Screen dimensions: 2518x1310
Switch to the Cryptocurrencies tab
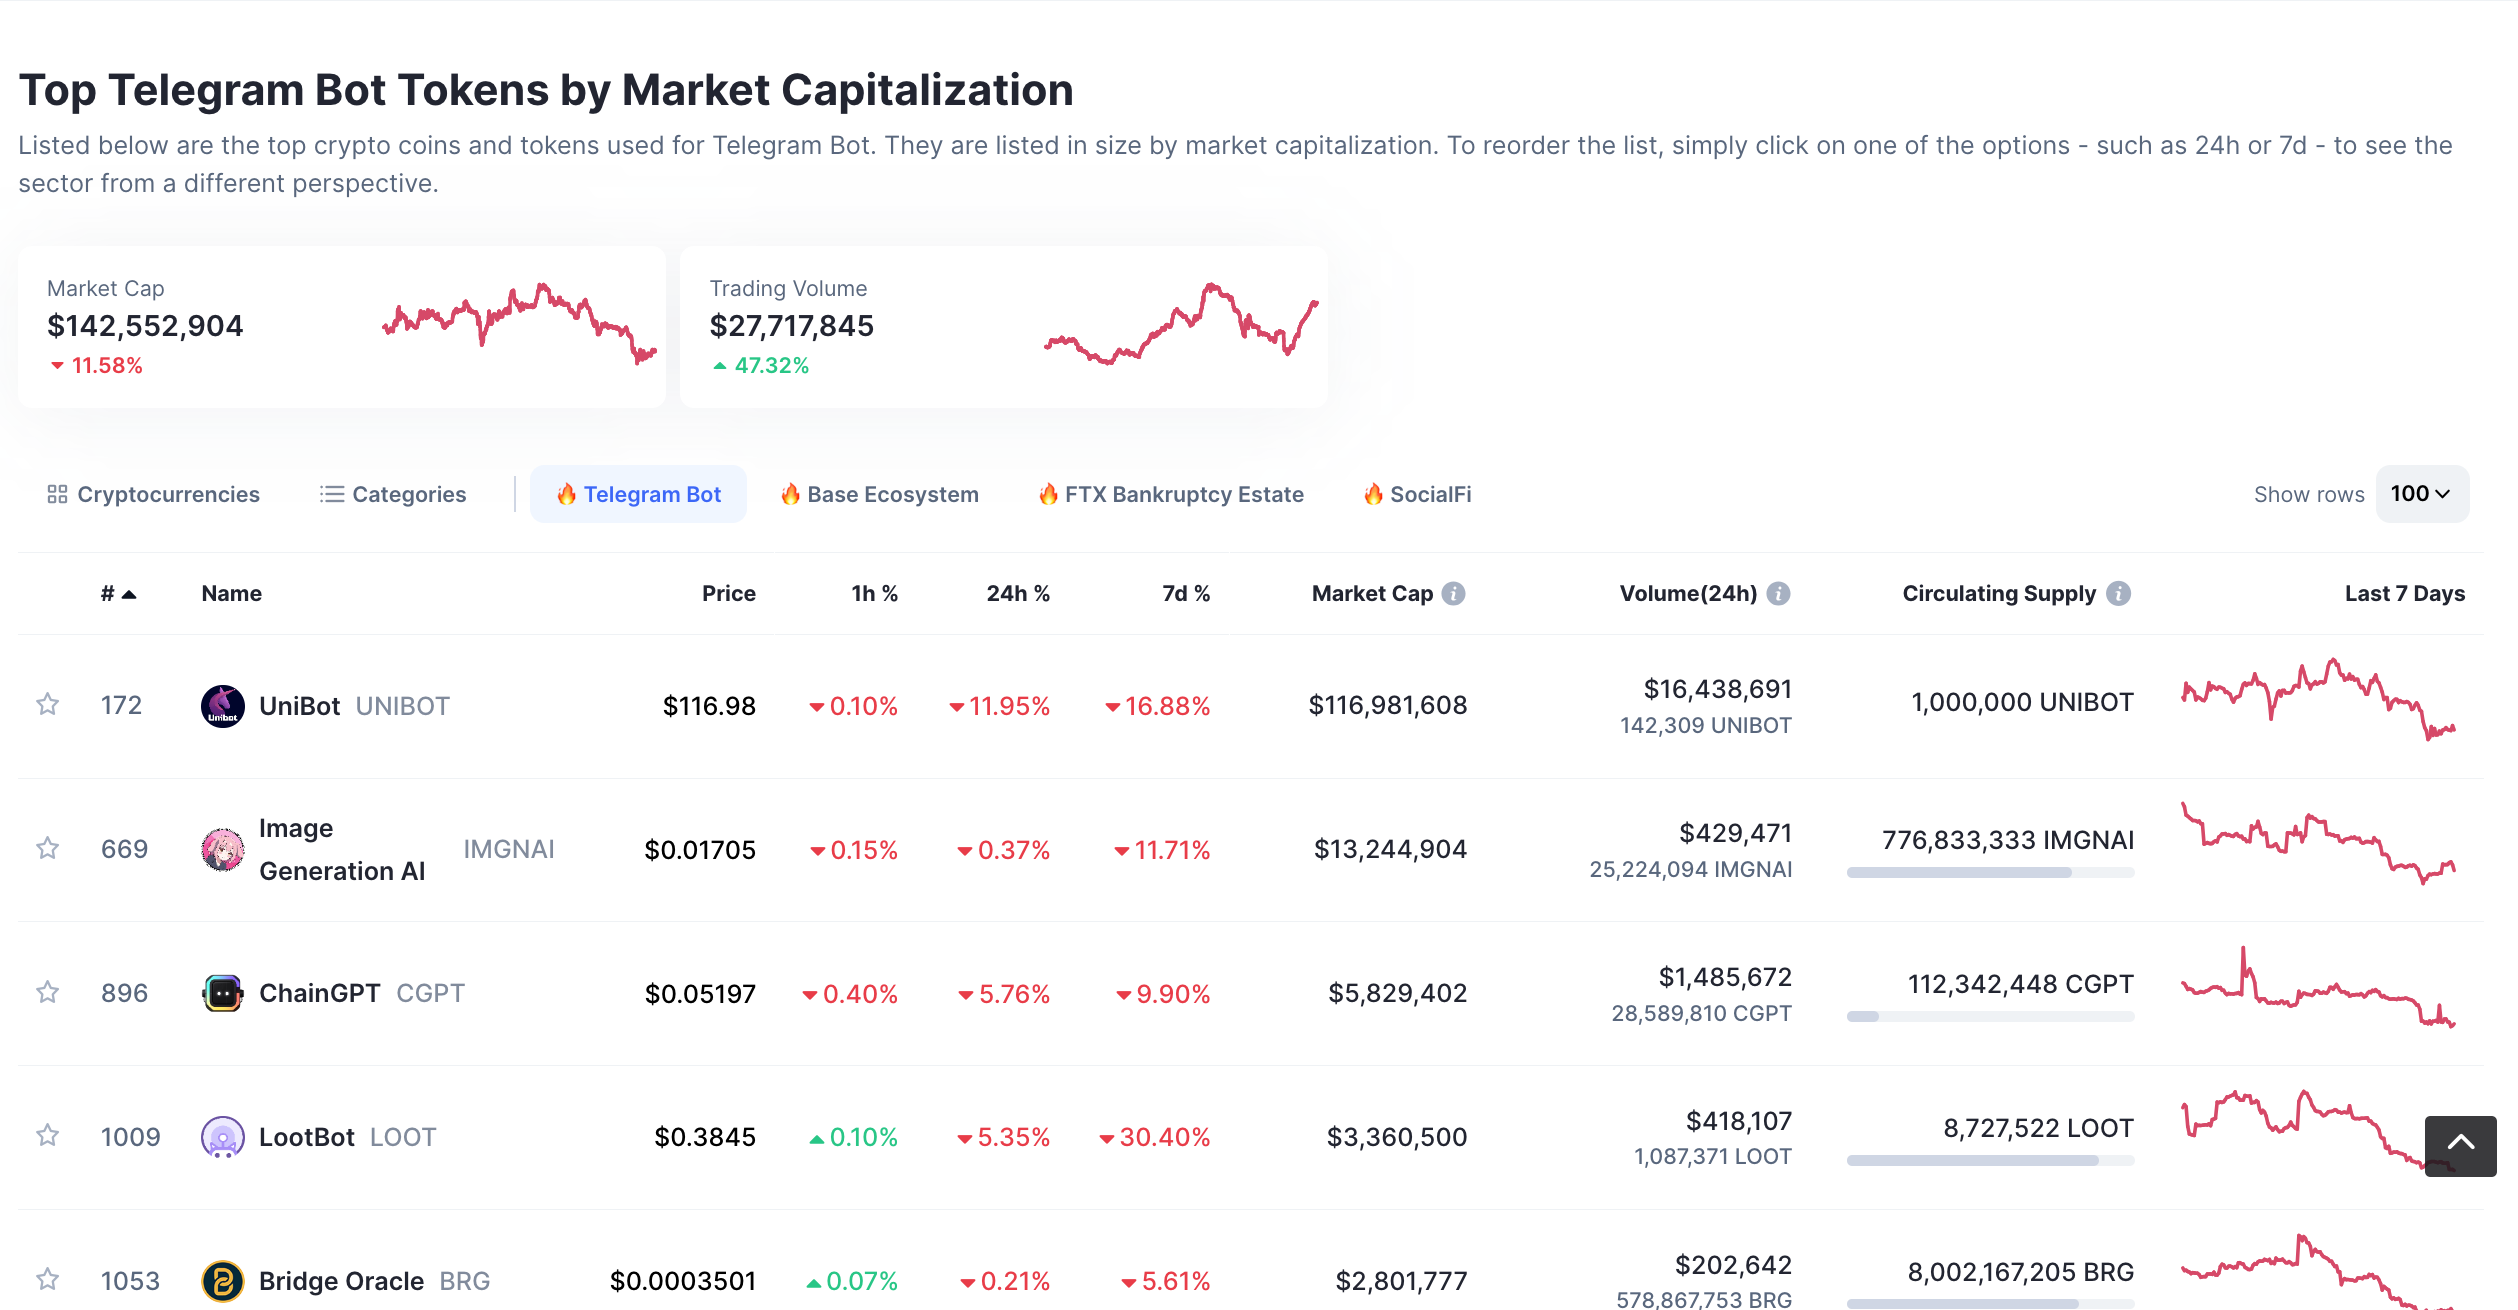[x=154, y=494]
